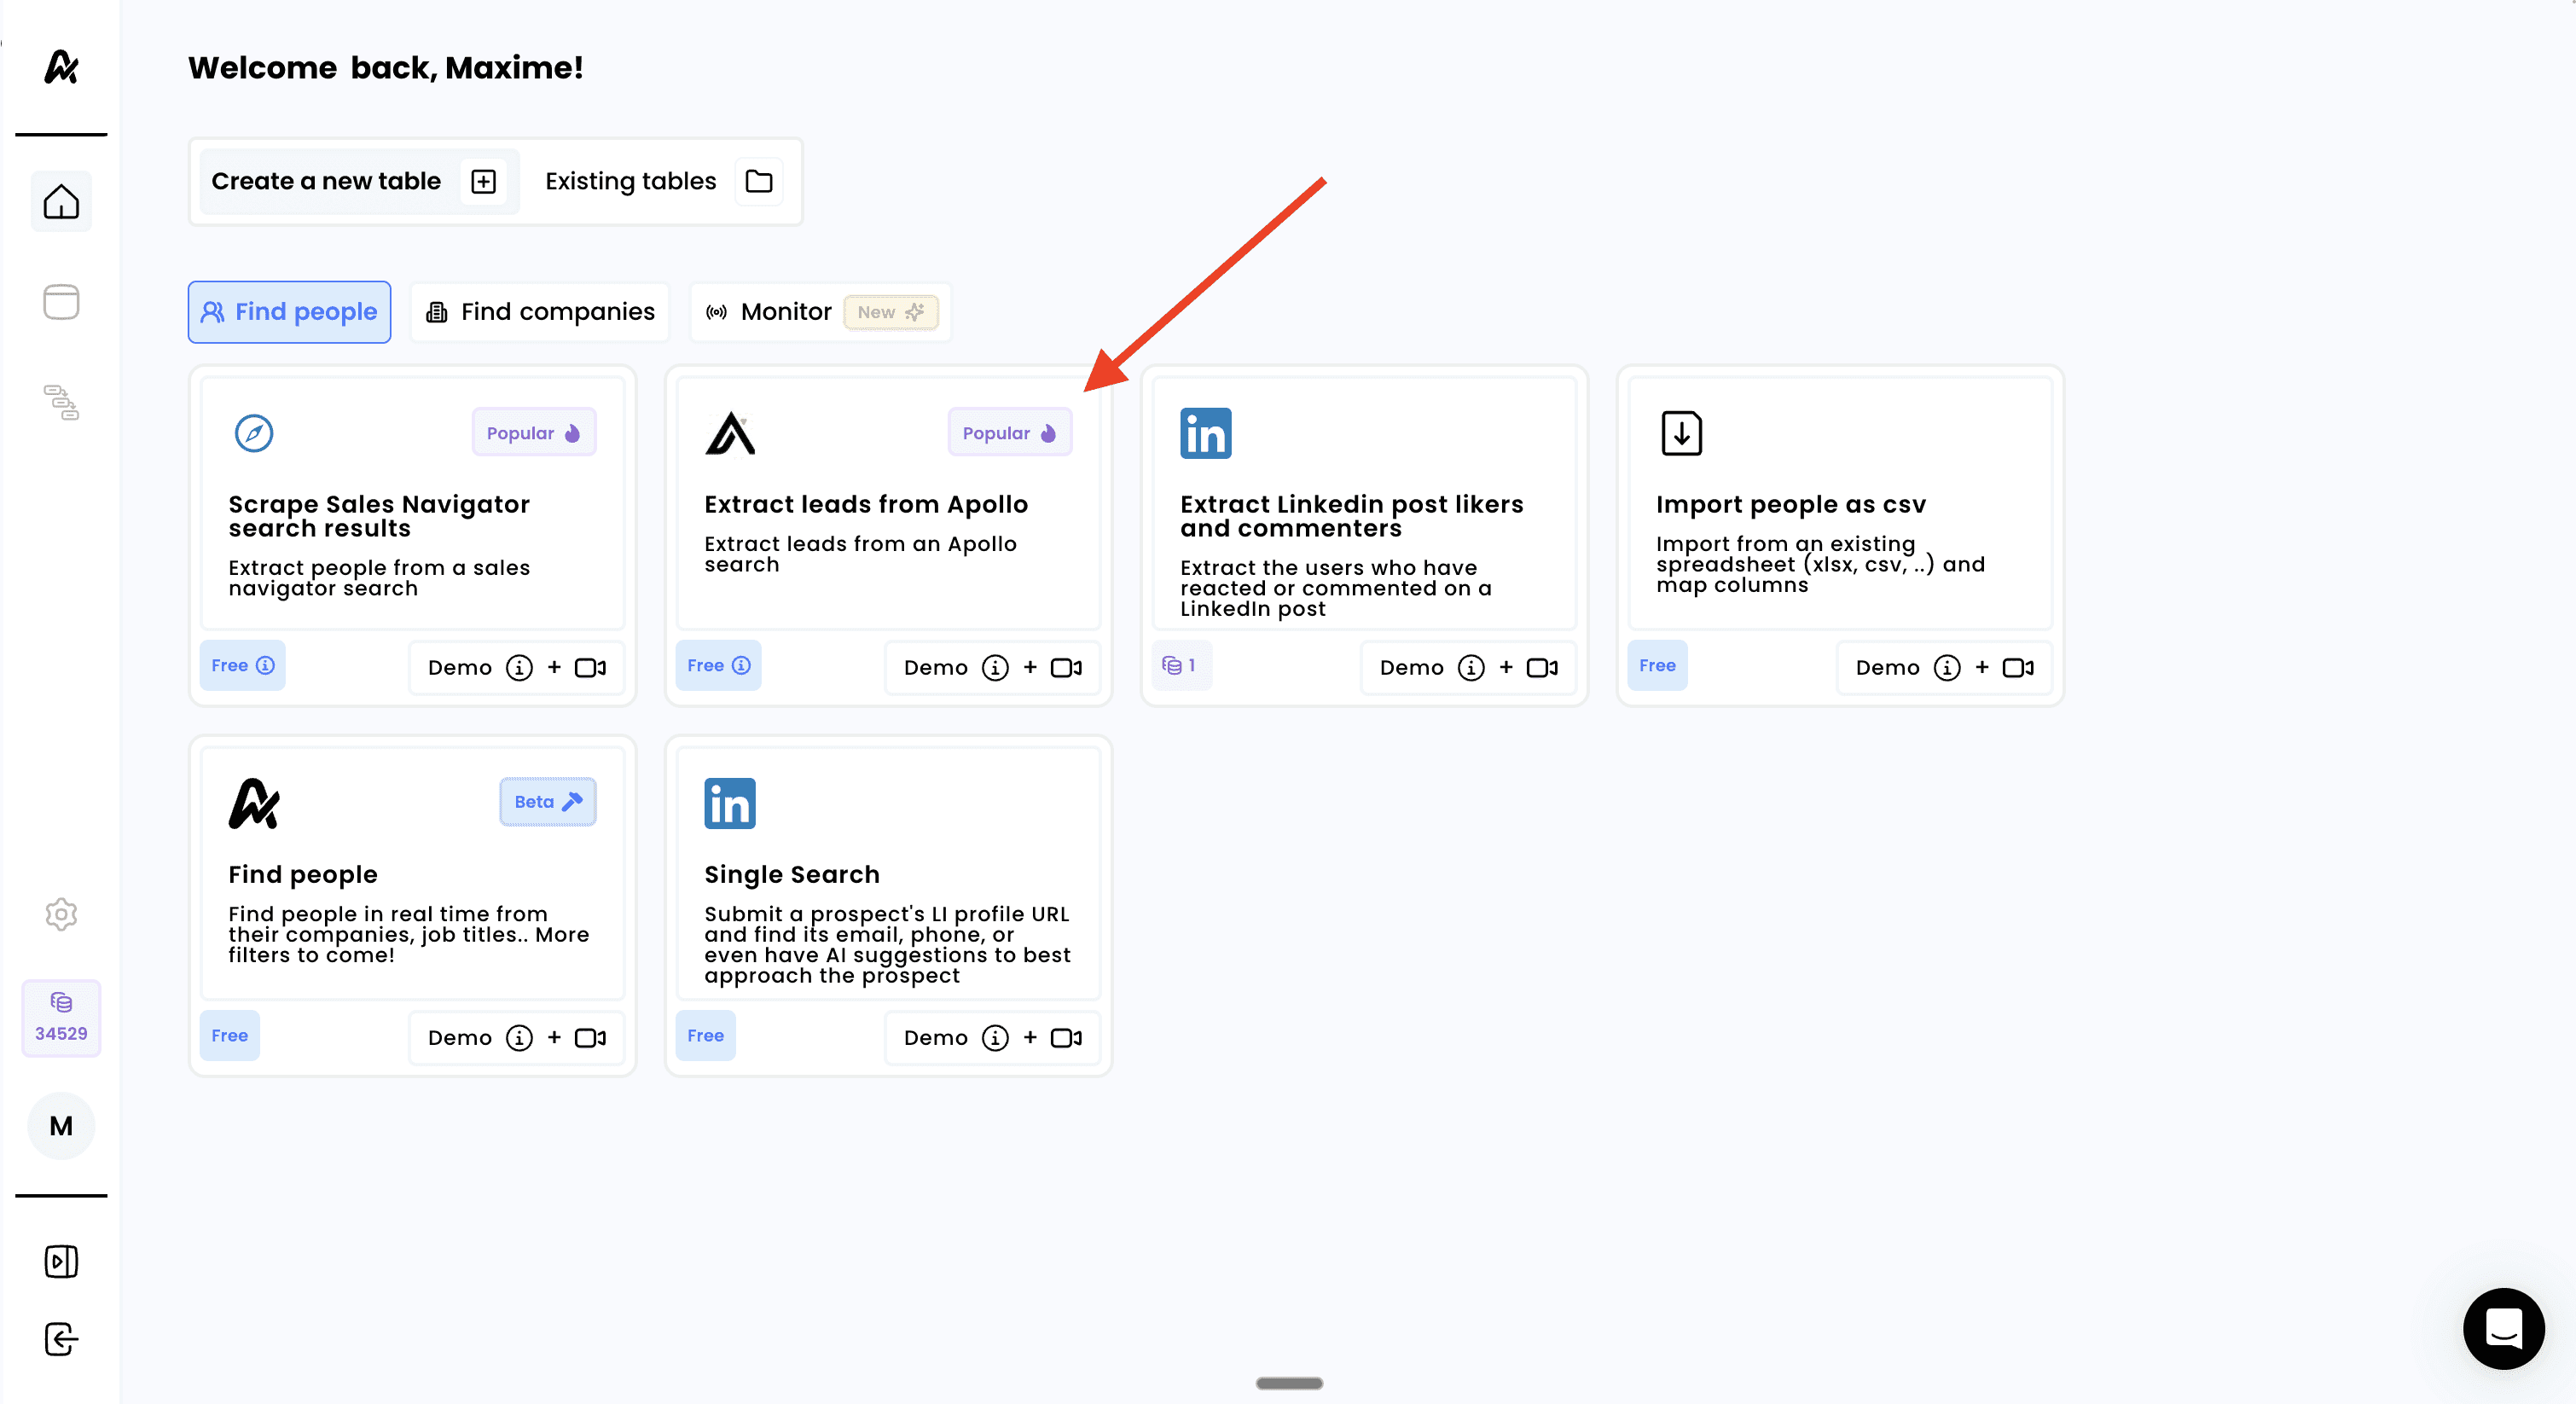Click the logout icon at bottom
Screen dimensions: 2576x1404
(61, 1339)
